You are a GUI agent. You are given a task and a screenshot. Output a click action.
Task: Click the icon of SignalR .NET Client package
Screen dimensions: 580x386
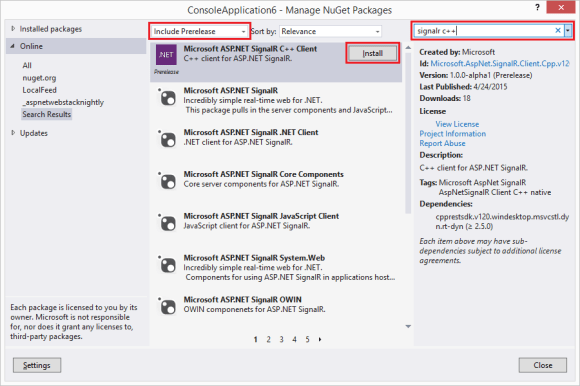168,139
